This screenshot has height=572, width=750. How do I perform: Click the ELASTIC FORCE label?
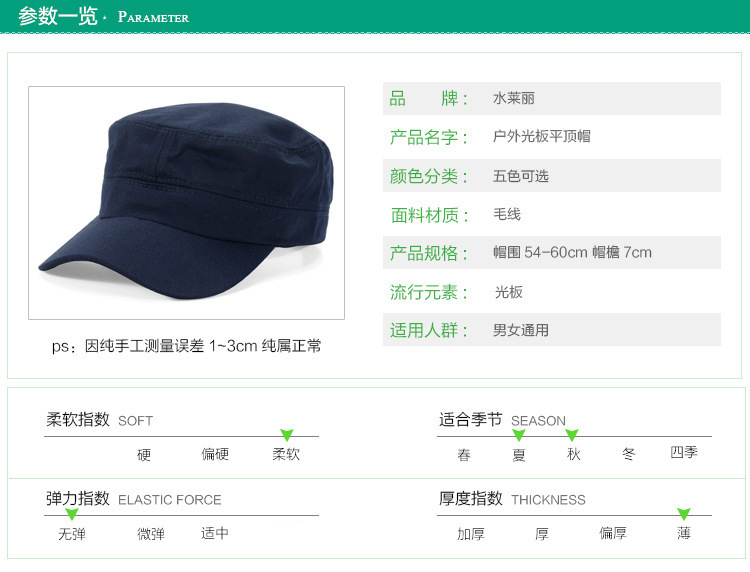[x=170, y=500]
